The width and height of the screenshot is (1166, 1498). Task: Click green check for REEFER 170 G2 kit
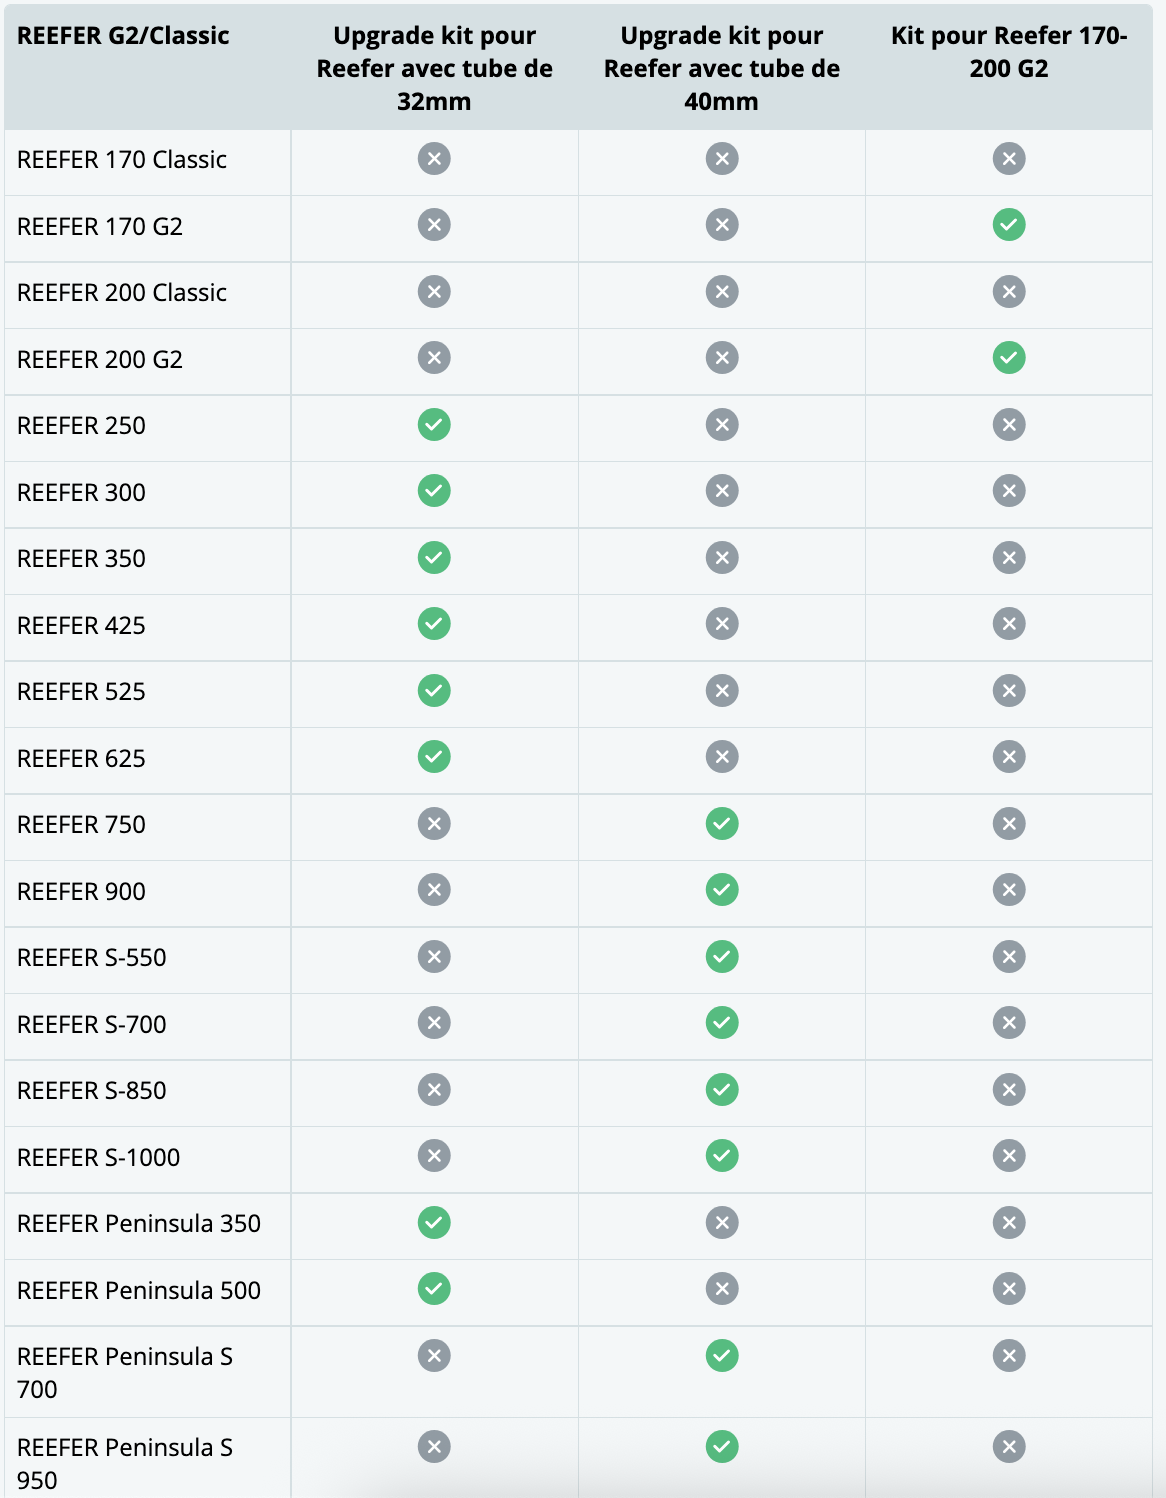[x=1008, y=225]
